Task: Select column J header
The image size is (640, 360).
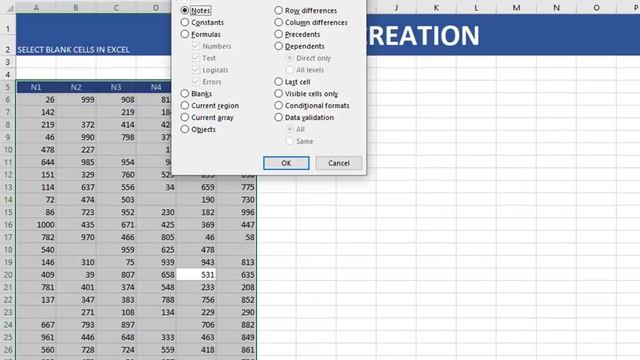Action: [x=396, y=8]
